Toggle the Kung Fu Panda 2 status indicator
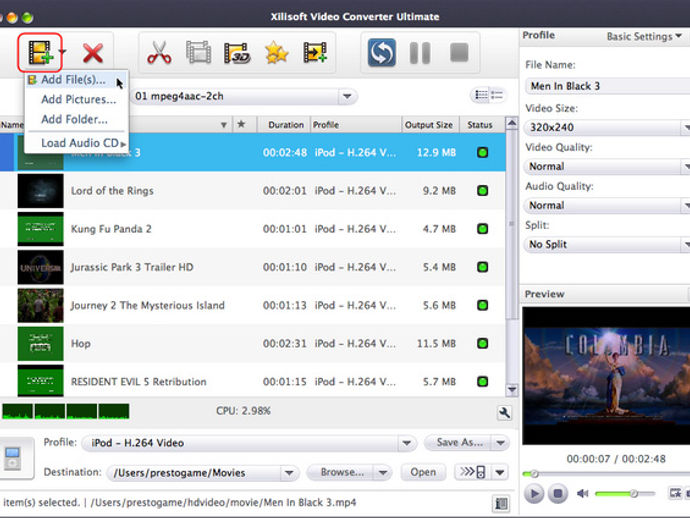This screenshot has width=690, height=518. pyautogui.click(x=483, y=229)
